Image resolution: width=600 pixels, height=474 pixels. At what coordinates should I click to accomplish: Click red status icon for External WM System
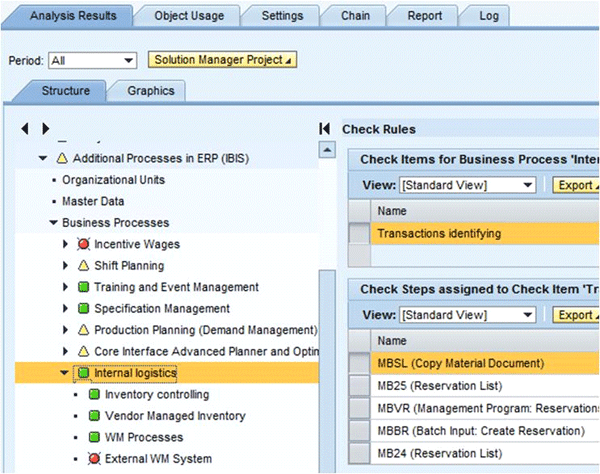(x=94, y=459)
